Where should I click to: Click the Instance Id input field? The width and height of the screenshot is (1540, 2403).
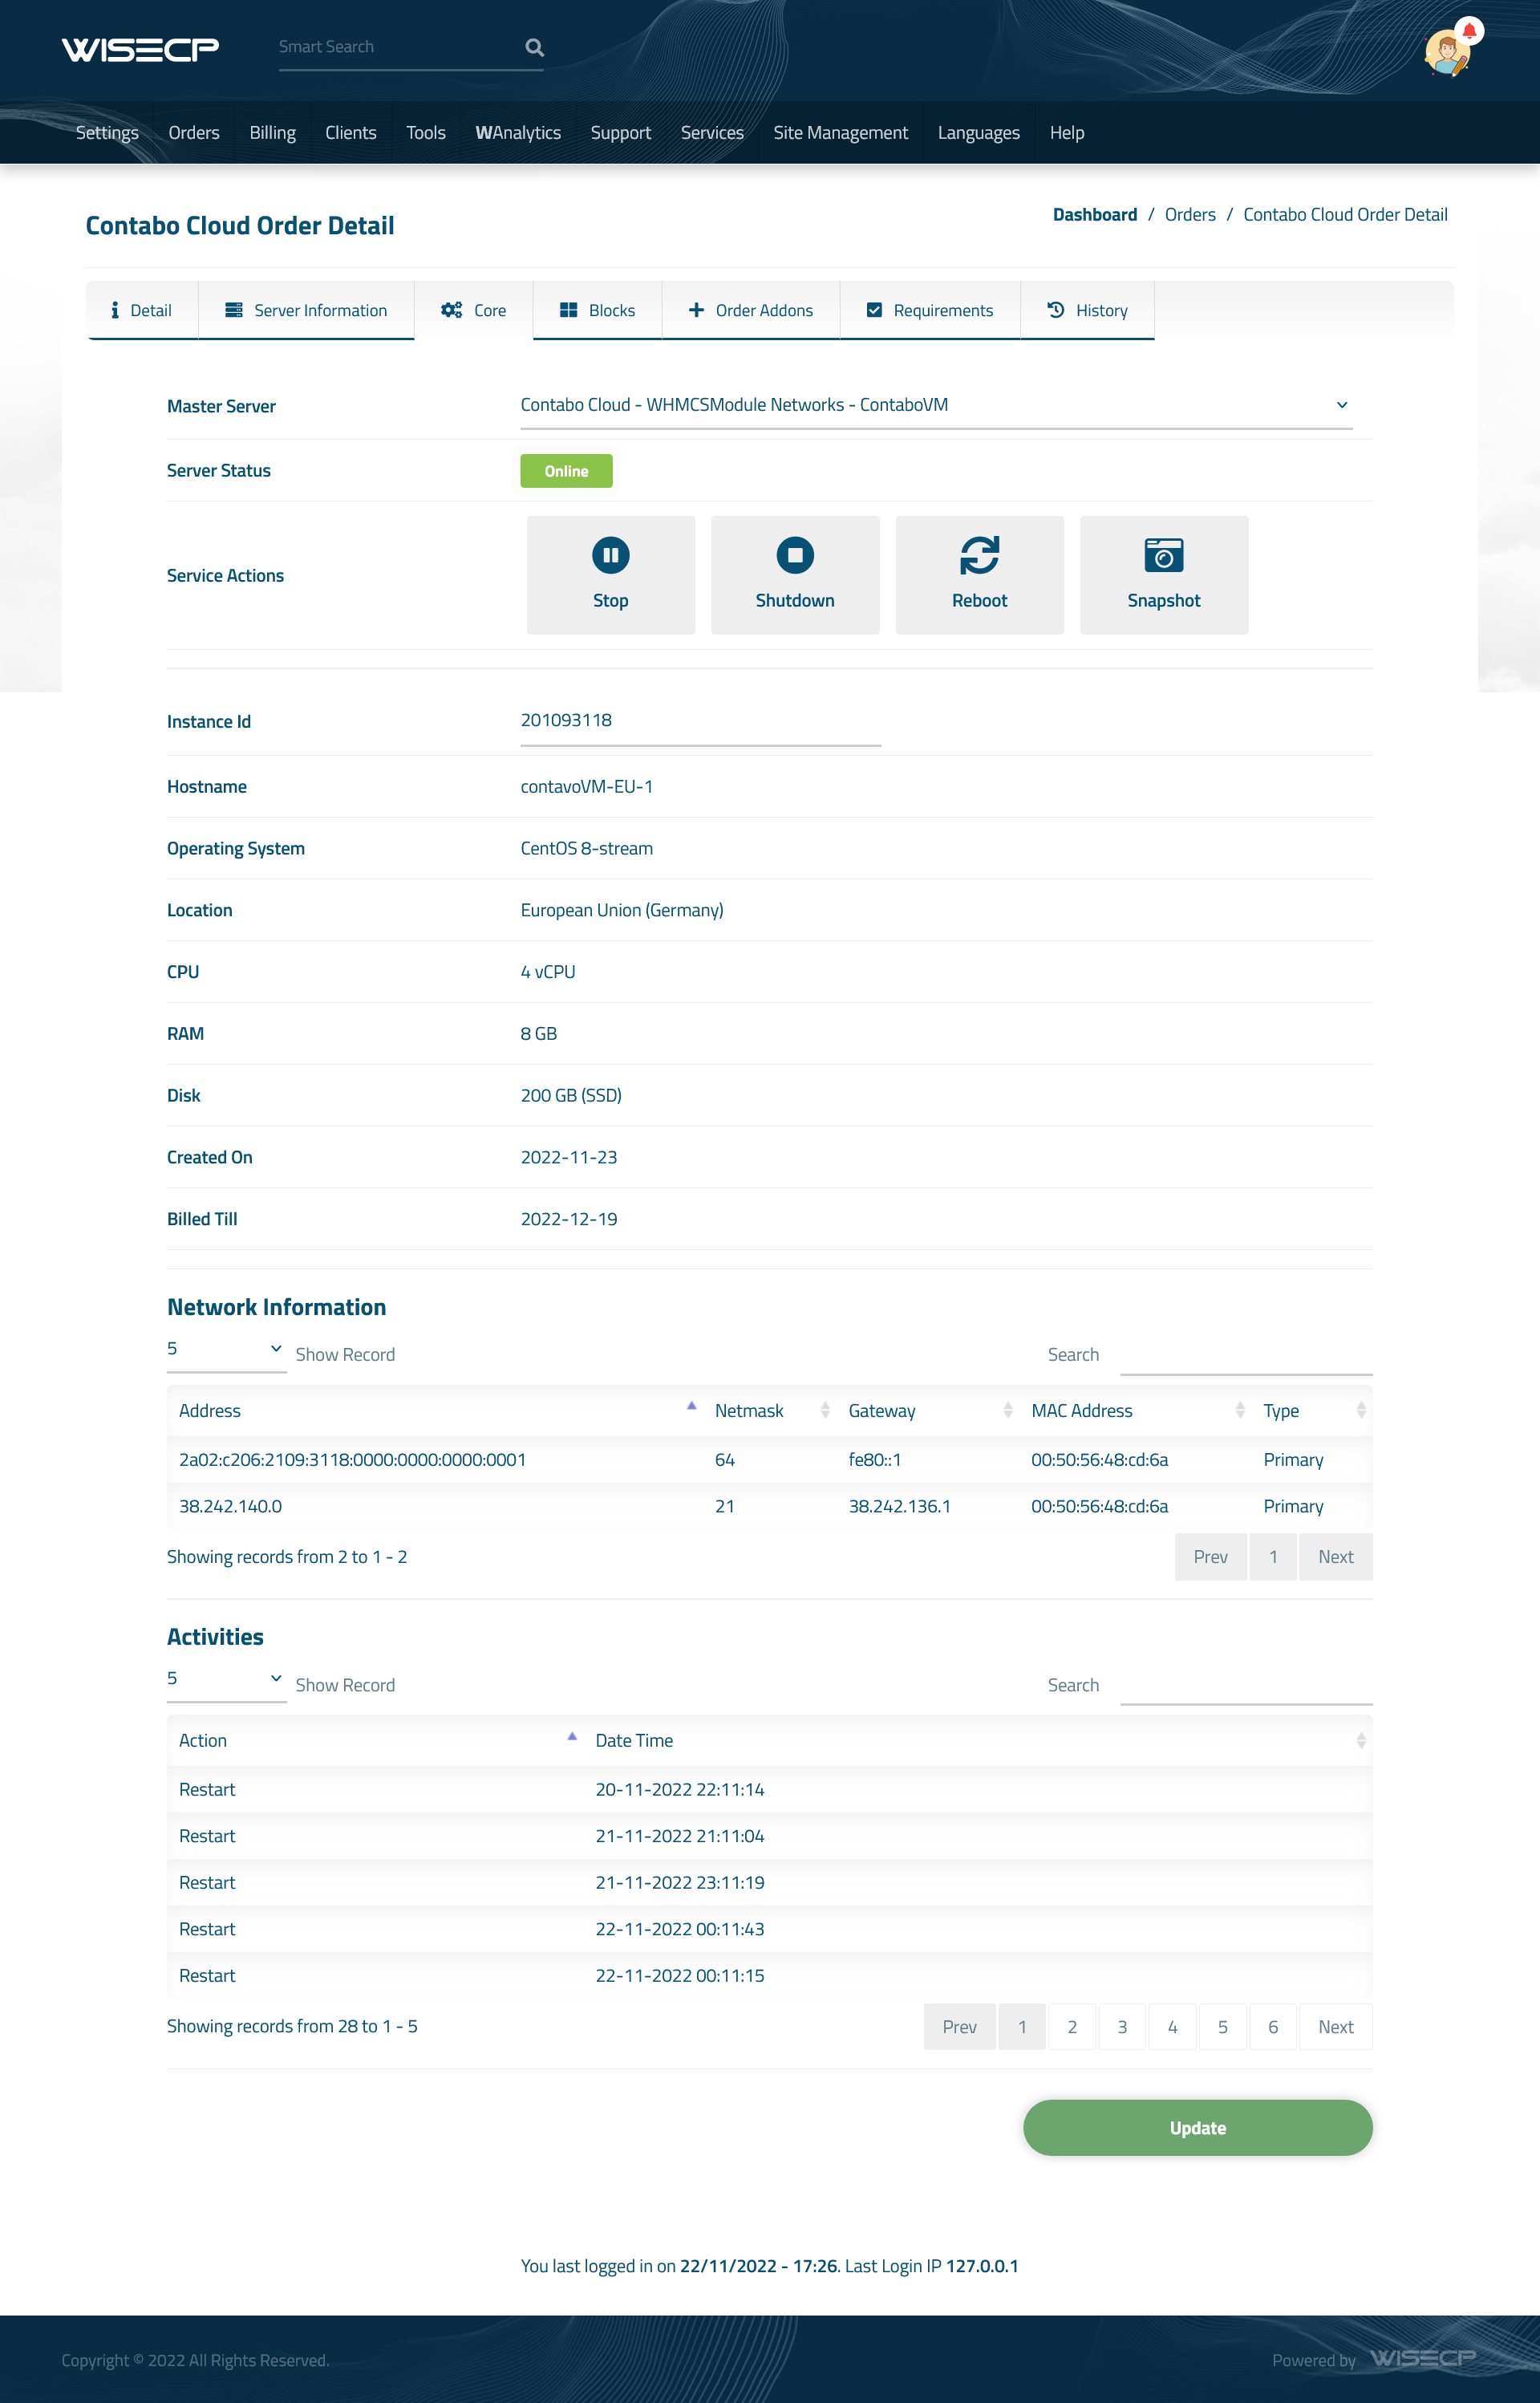pyautogui.click(x=700, y=721)
